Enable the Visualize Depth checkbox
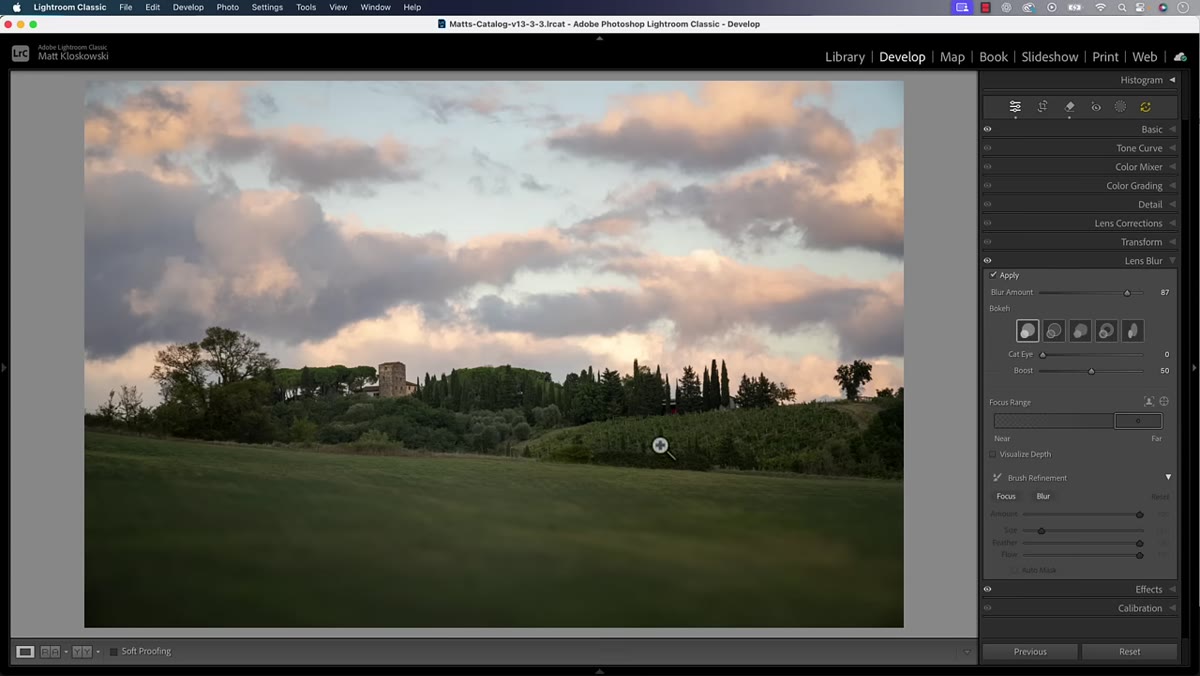 click(x=993, y=454)
